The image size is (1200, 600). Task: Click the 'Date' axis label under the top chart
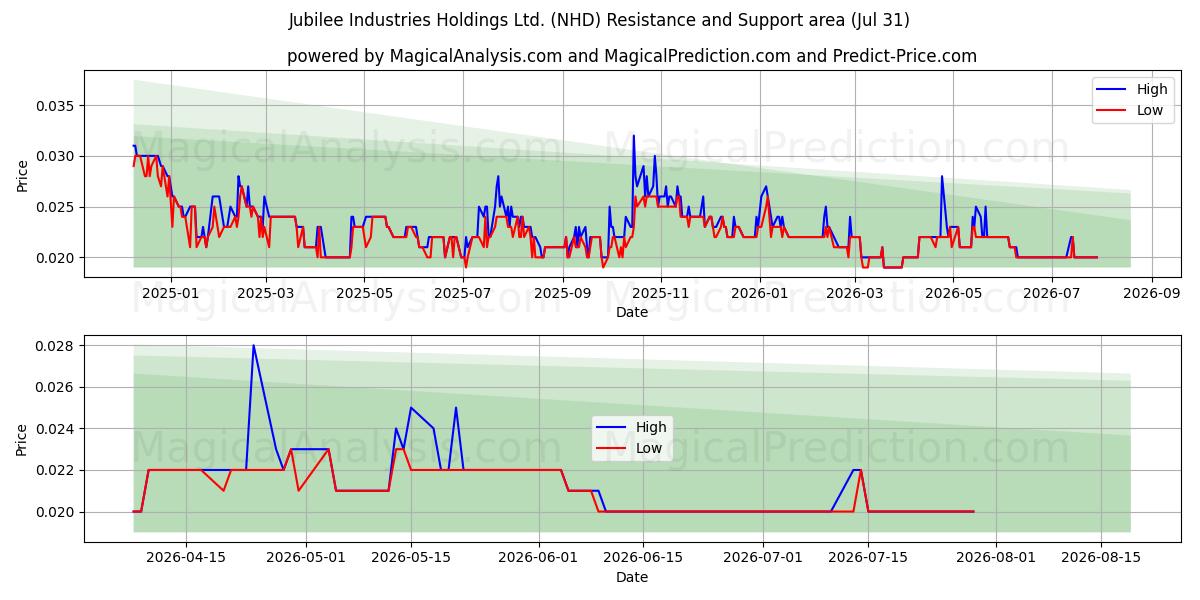coord(631,312)
